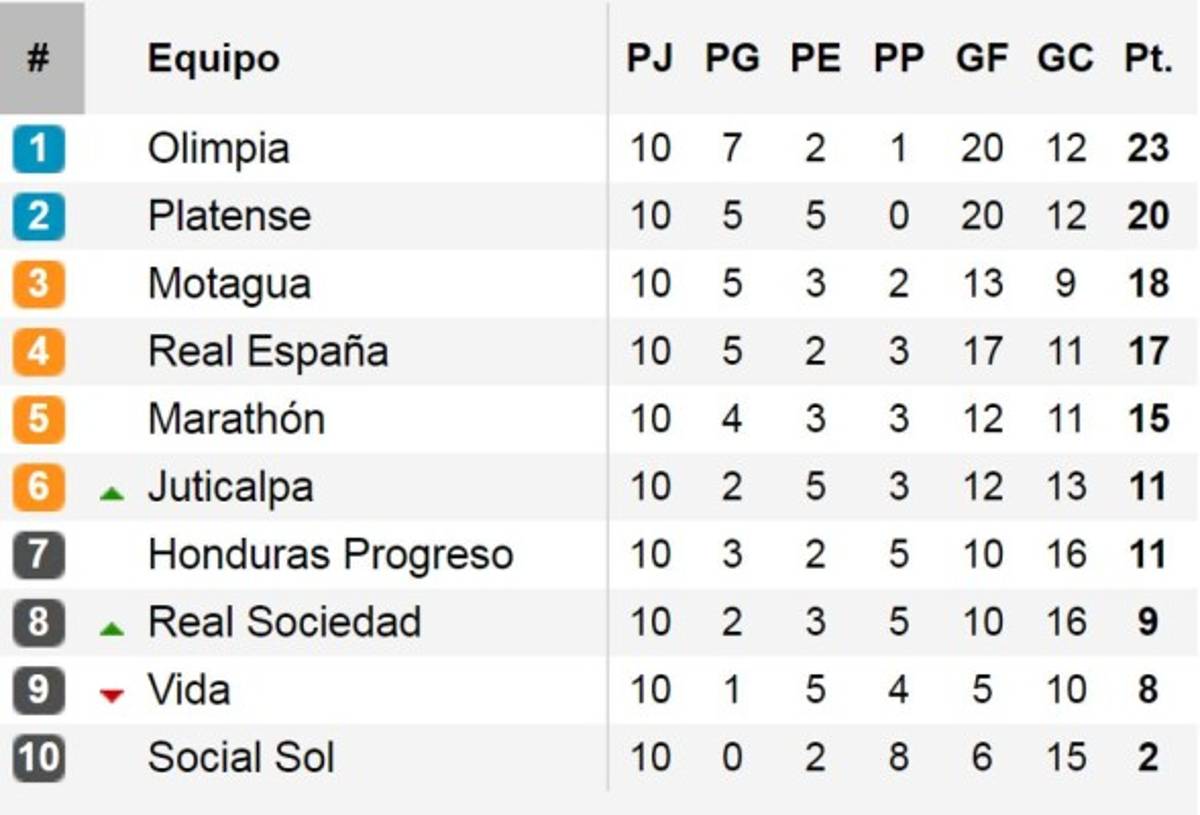The height and width of the screenshot is (815, 1200).
Task: Click Social Sol team name
Action: coord(241,757)
